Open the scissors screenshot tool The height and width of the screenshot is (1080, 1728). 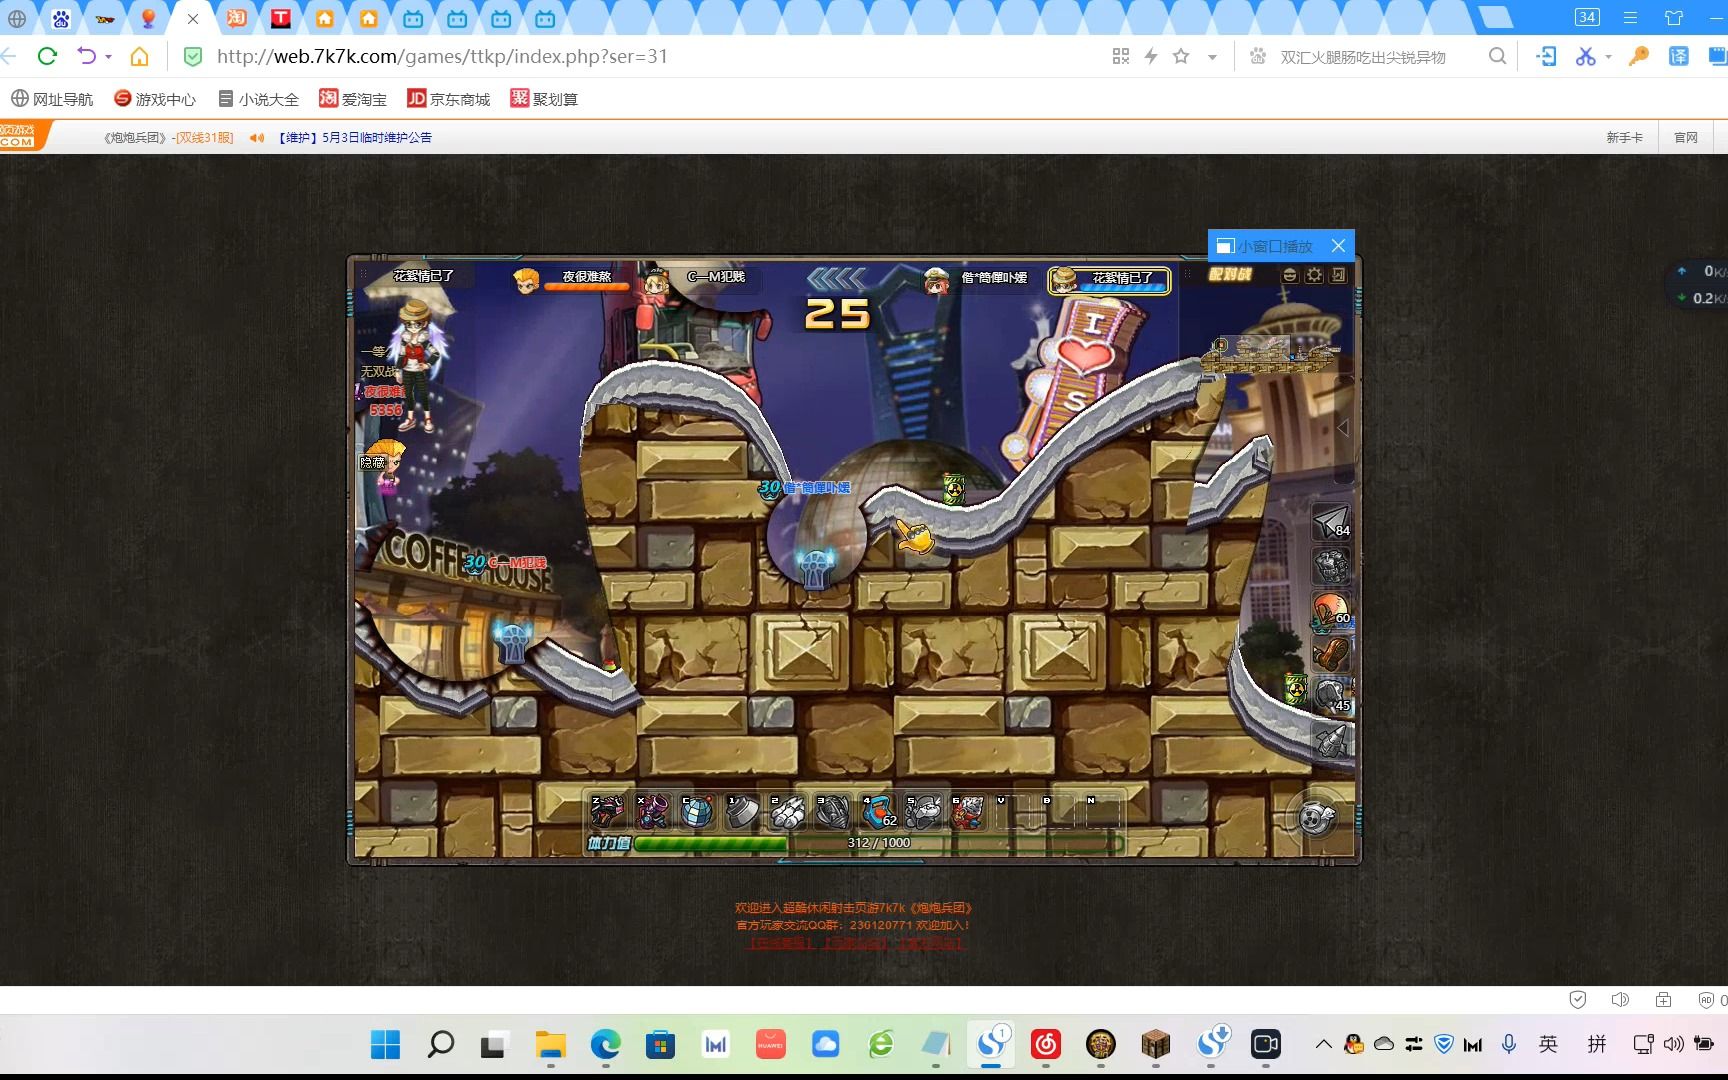pos(1585,56)
